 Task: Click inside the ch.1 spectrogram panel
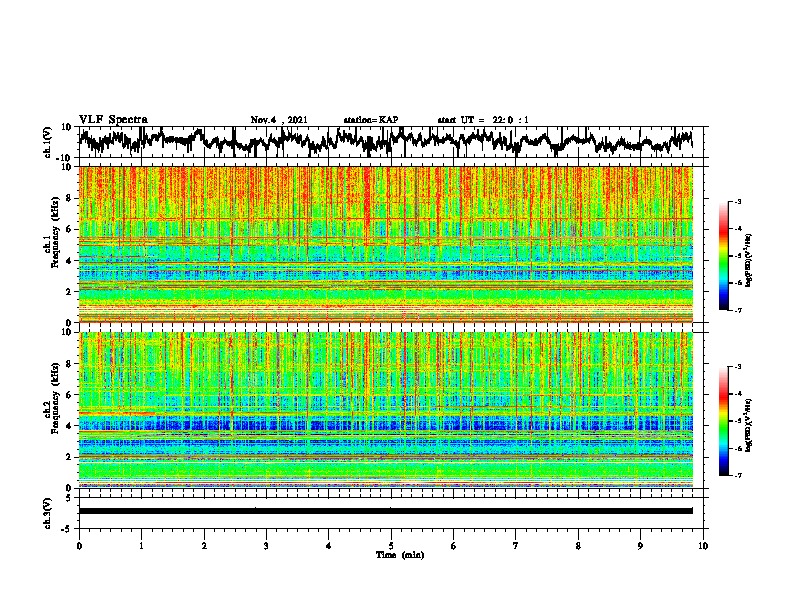point(385,244)
